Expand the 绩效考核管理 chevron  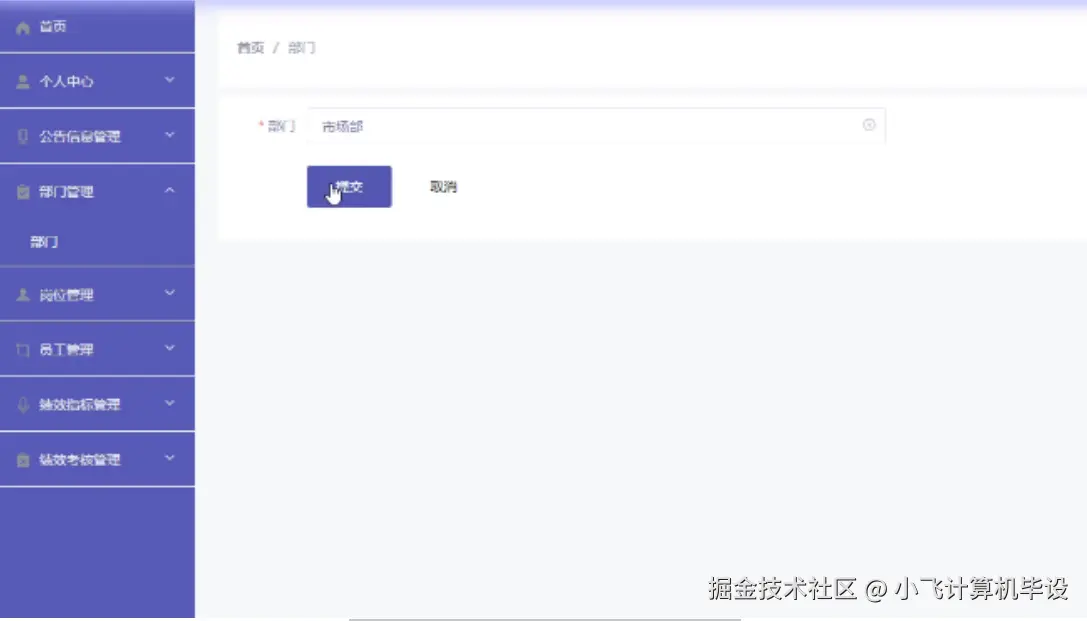click(169, 458)
